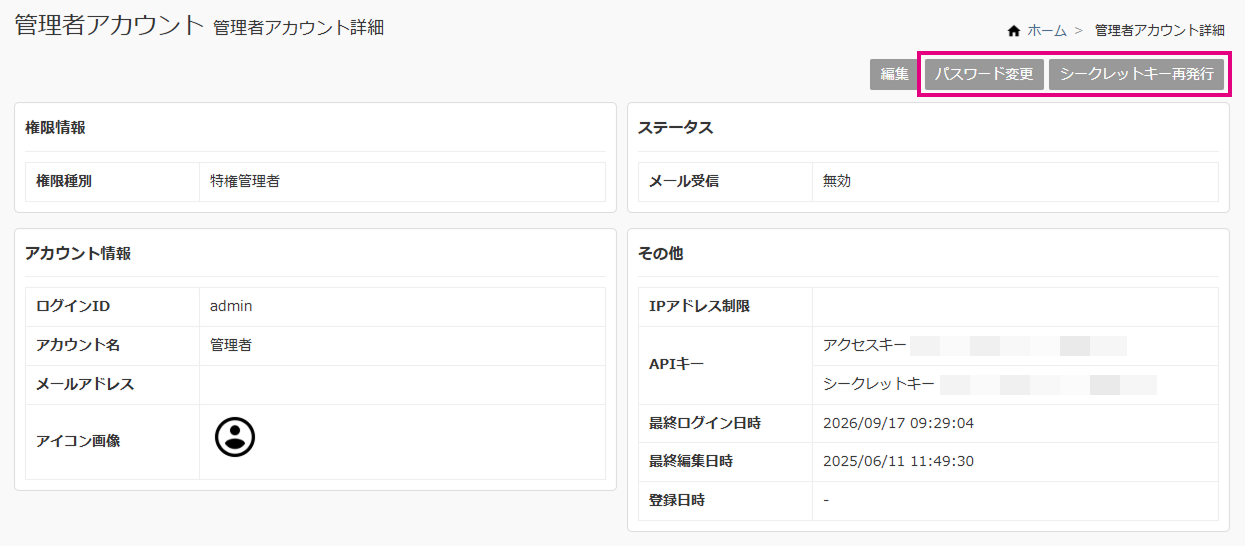The image size is (1245, 546).
Task: Click the home icon in the breadcrumb
Action: [1014, 31]
